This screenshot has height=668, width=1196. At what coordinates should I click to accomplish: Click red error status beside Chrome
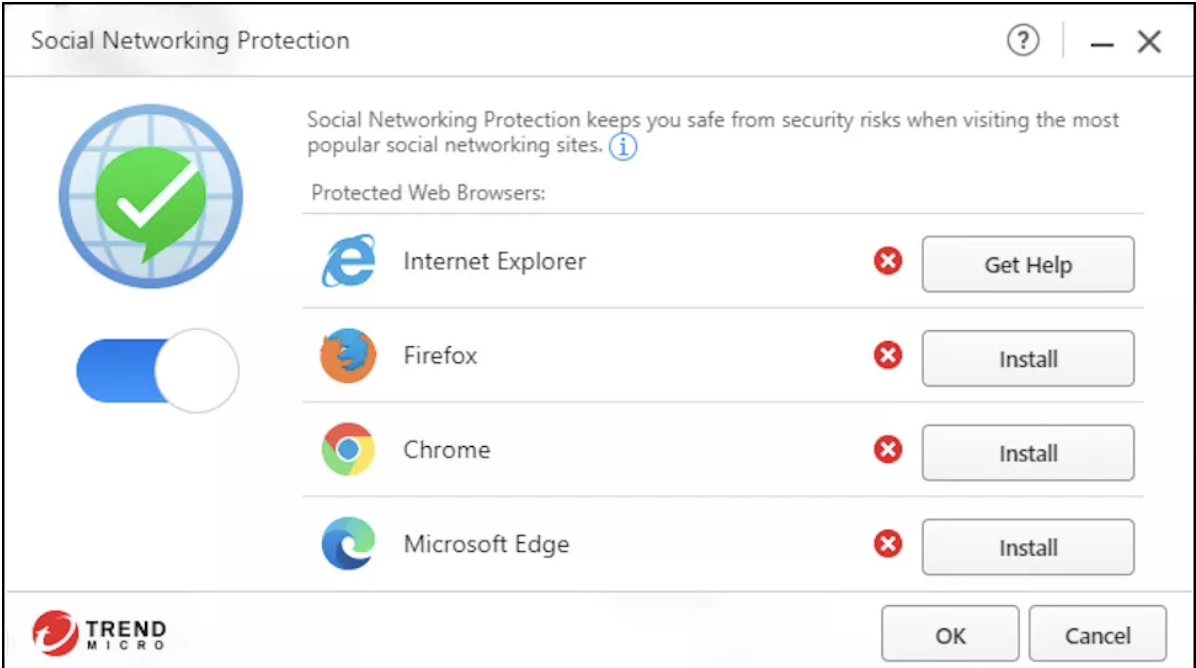[x=888, y=449]
